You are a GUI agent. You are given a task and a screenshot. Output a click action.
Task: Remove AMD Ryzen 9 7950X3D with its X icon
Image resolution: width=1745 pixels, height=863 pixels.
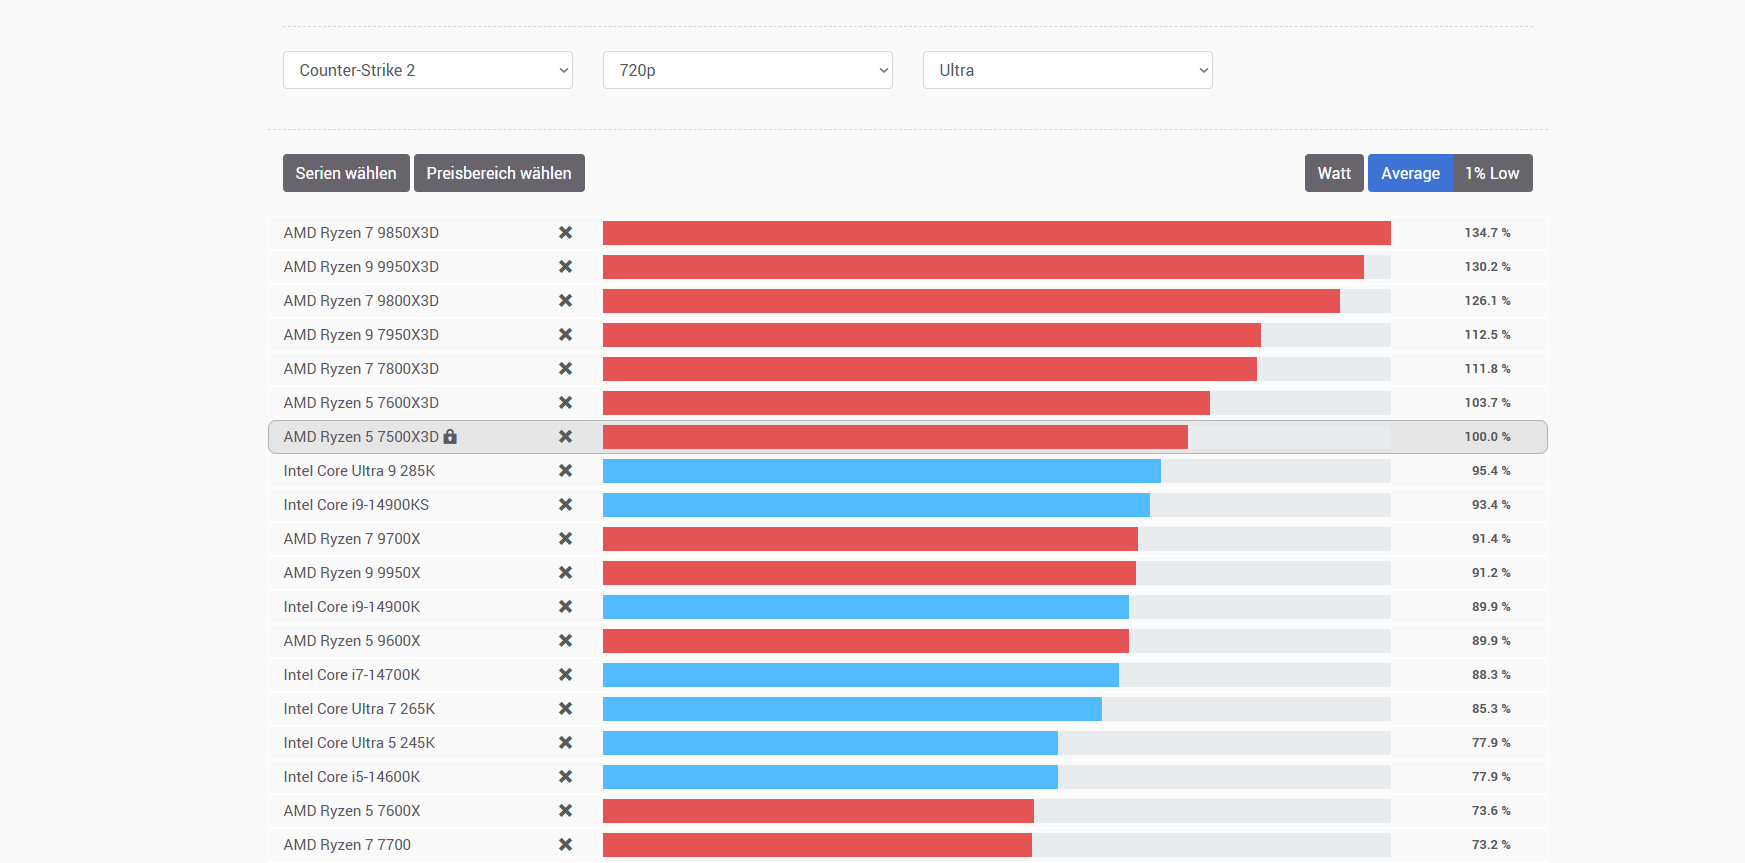click(x=565, y=335)
